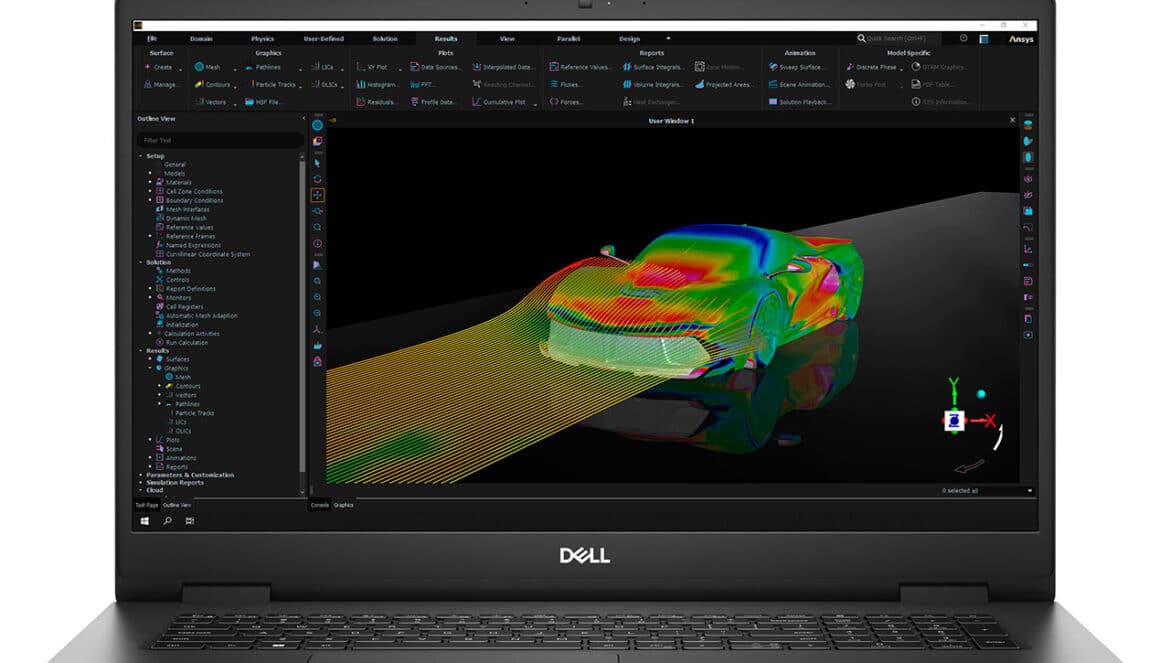Switch to the Parallel ribbon tab
The width and height of the screenshot is (1170, 663).
[569, 39]
